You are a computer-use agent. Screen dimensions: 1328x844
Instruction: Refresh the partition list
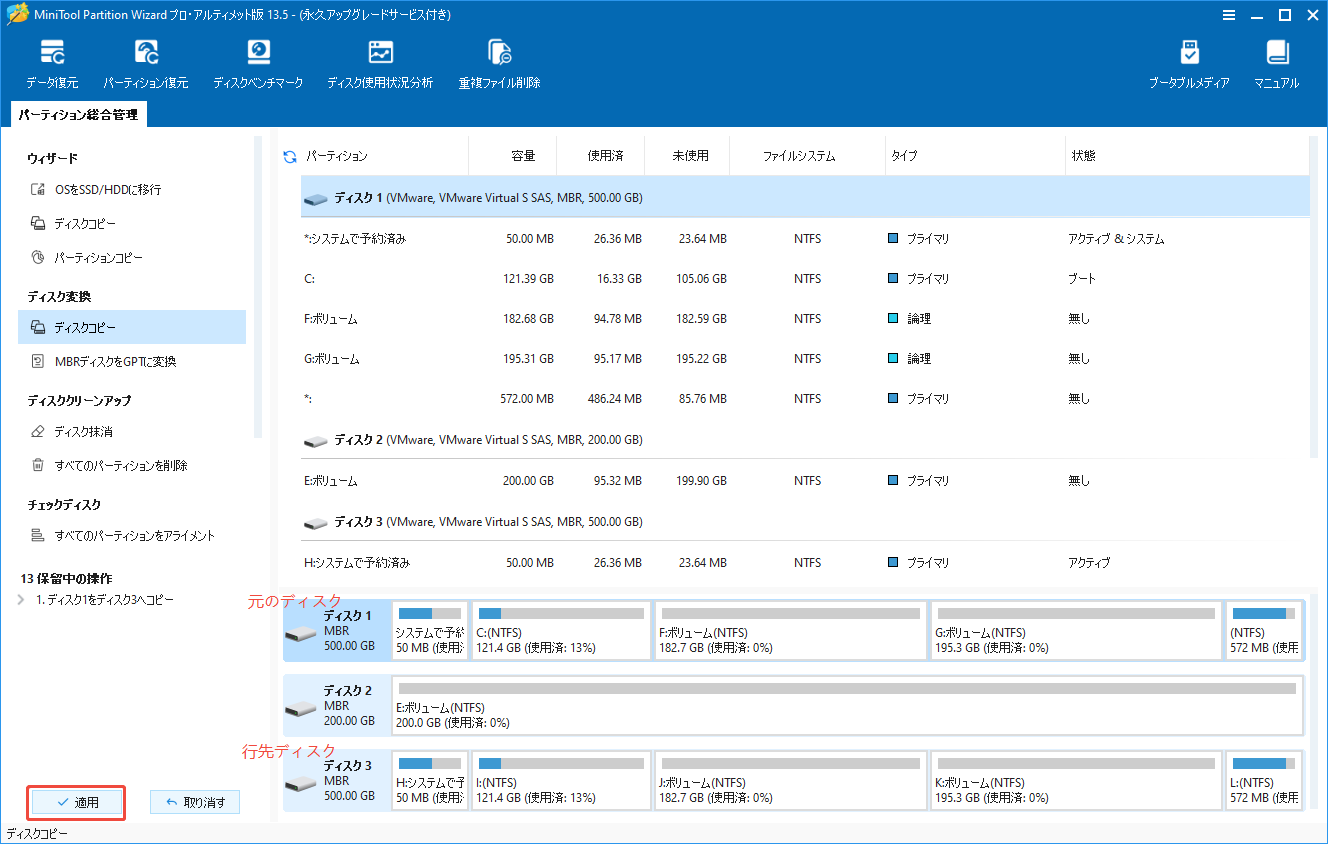287,155
